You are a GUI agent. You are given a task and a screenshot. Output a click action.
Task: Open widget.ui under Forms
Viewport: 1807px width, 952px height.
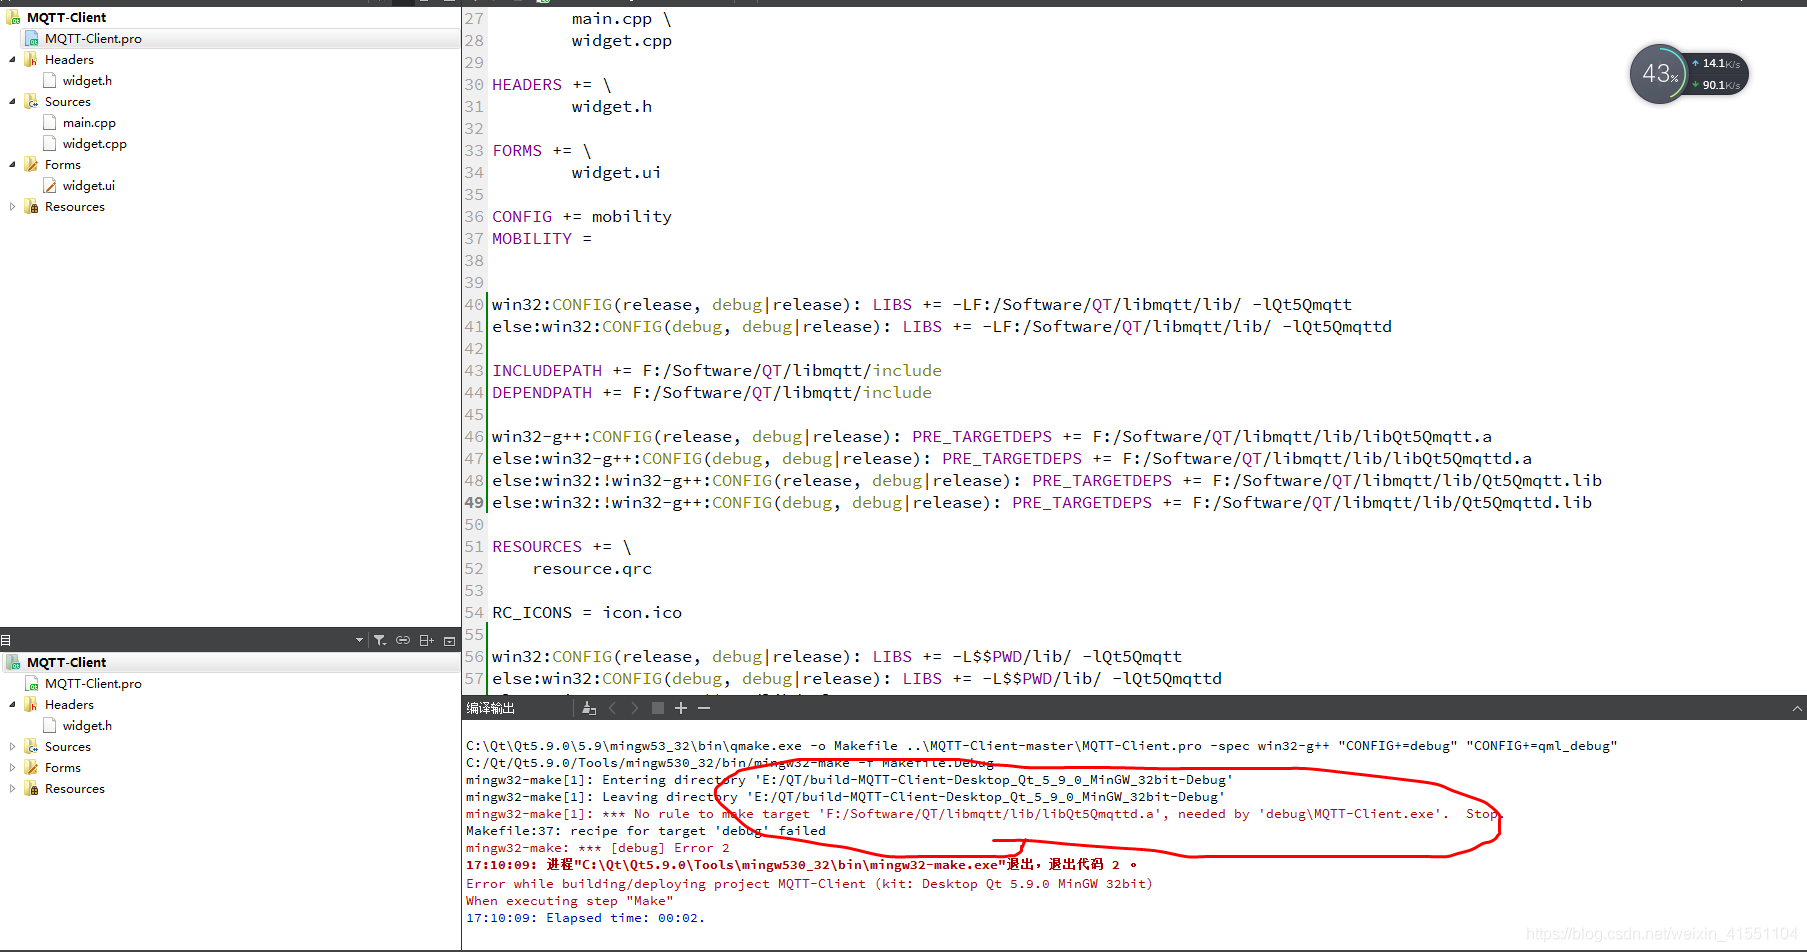coord(88,186)
